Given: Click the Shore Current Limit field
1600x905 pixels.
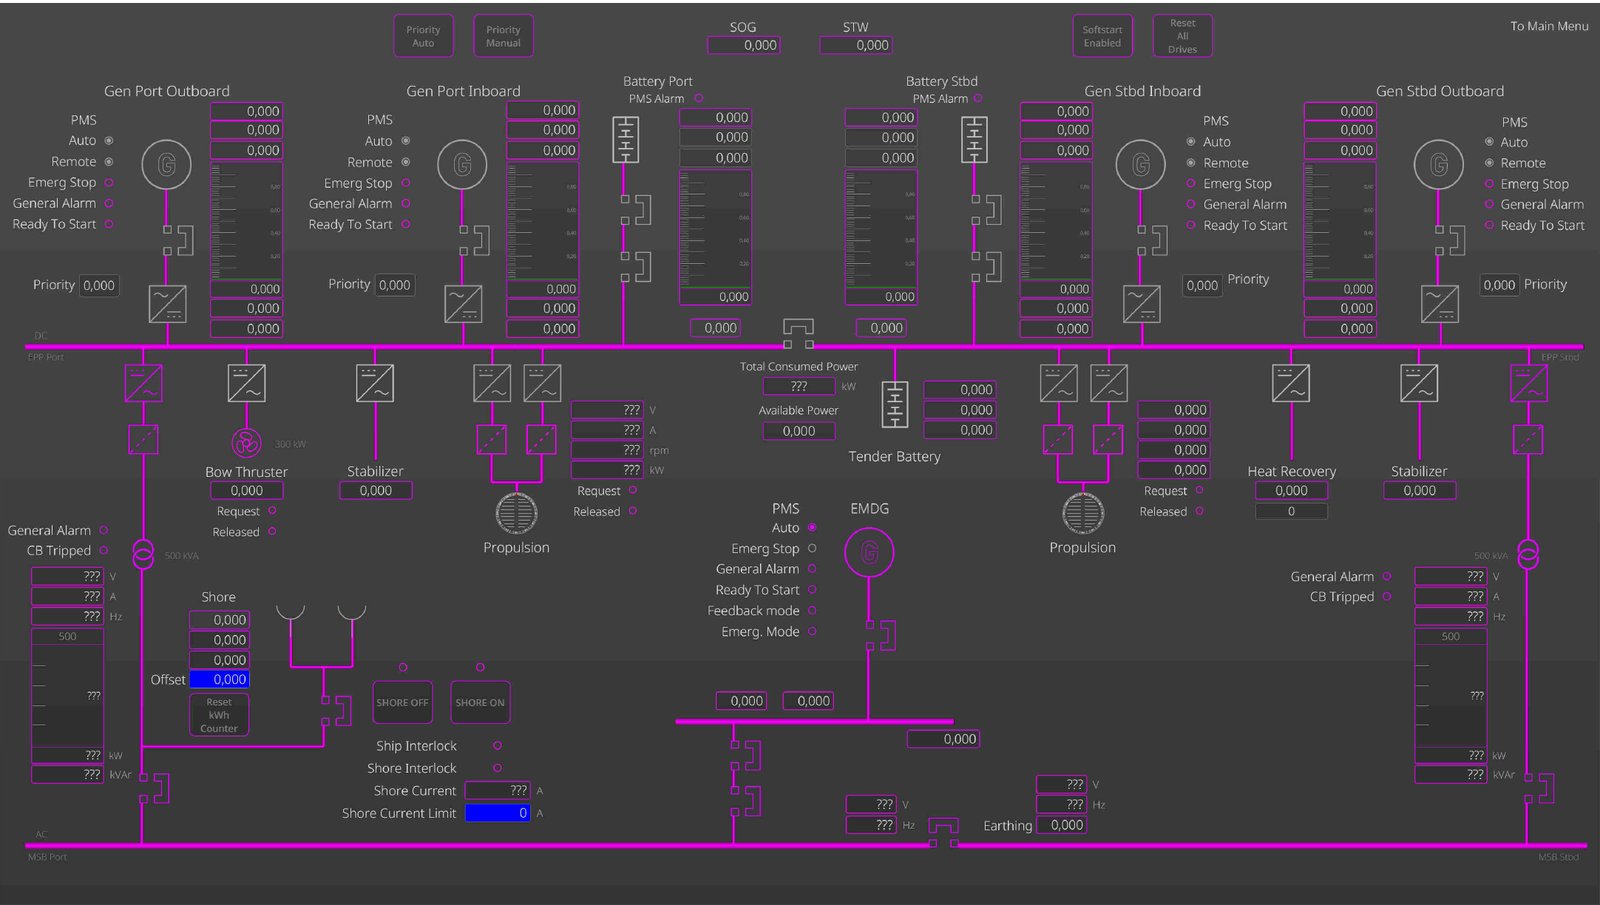Looking at the screenshot, I should [x=498, y=813].
